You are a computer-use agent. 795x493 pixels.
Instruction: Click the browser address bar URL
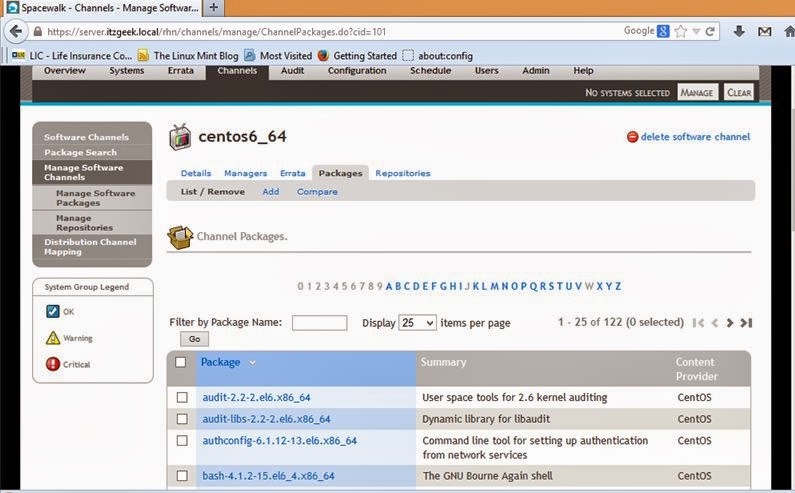216,32
